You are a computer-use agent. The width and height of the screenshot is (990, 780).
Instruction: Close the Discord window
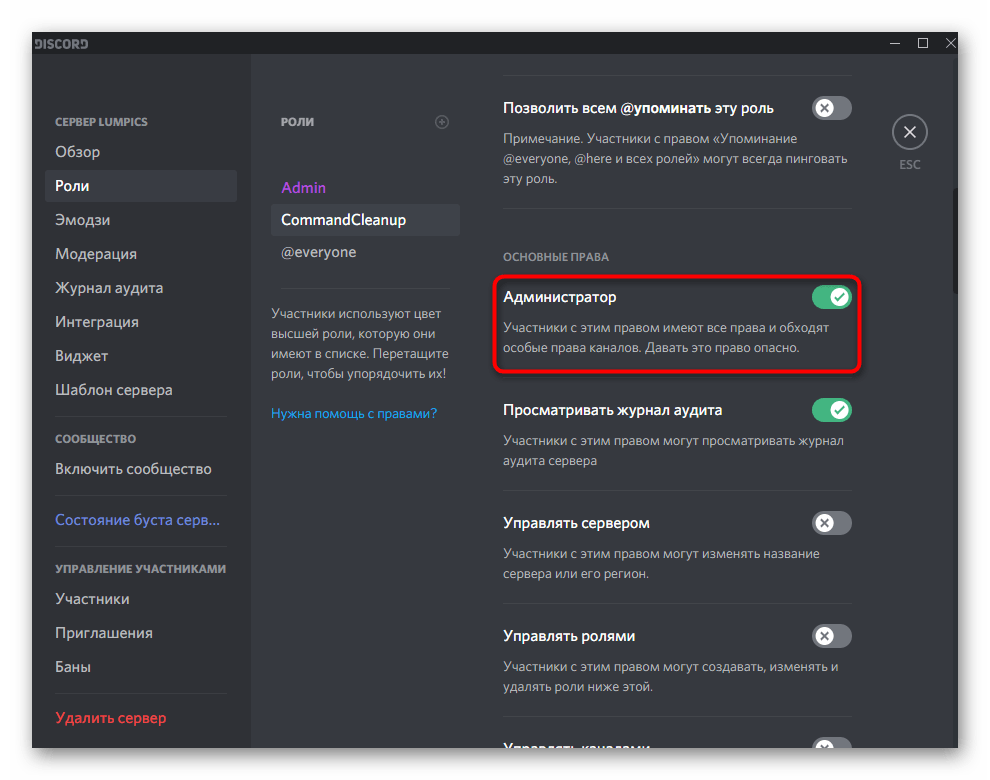950,44
